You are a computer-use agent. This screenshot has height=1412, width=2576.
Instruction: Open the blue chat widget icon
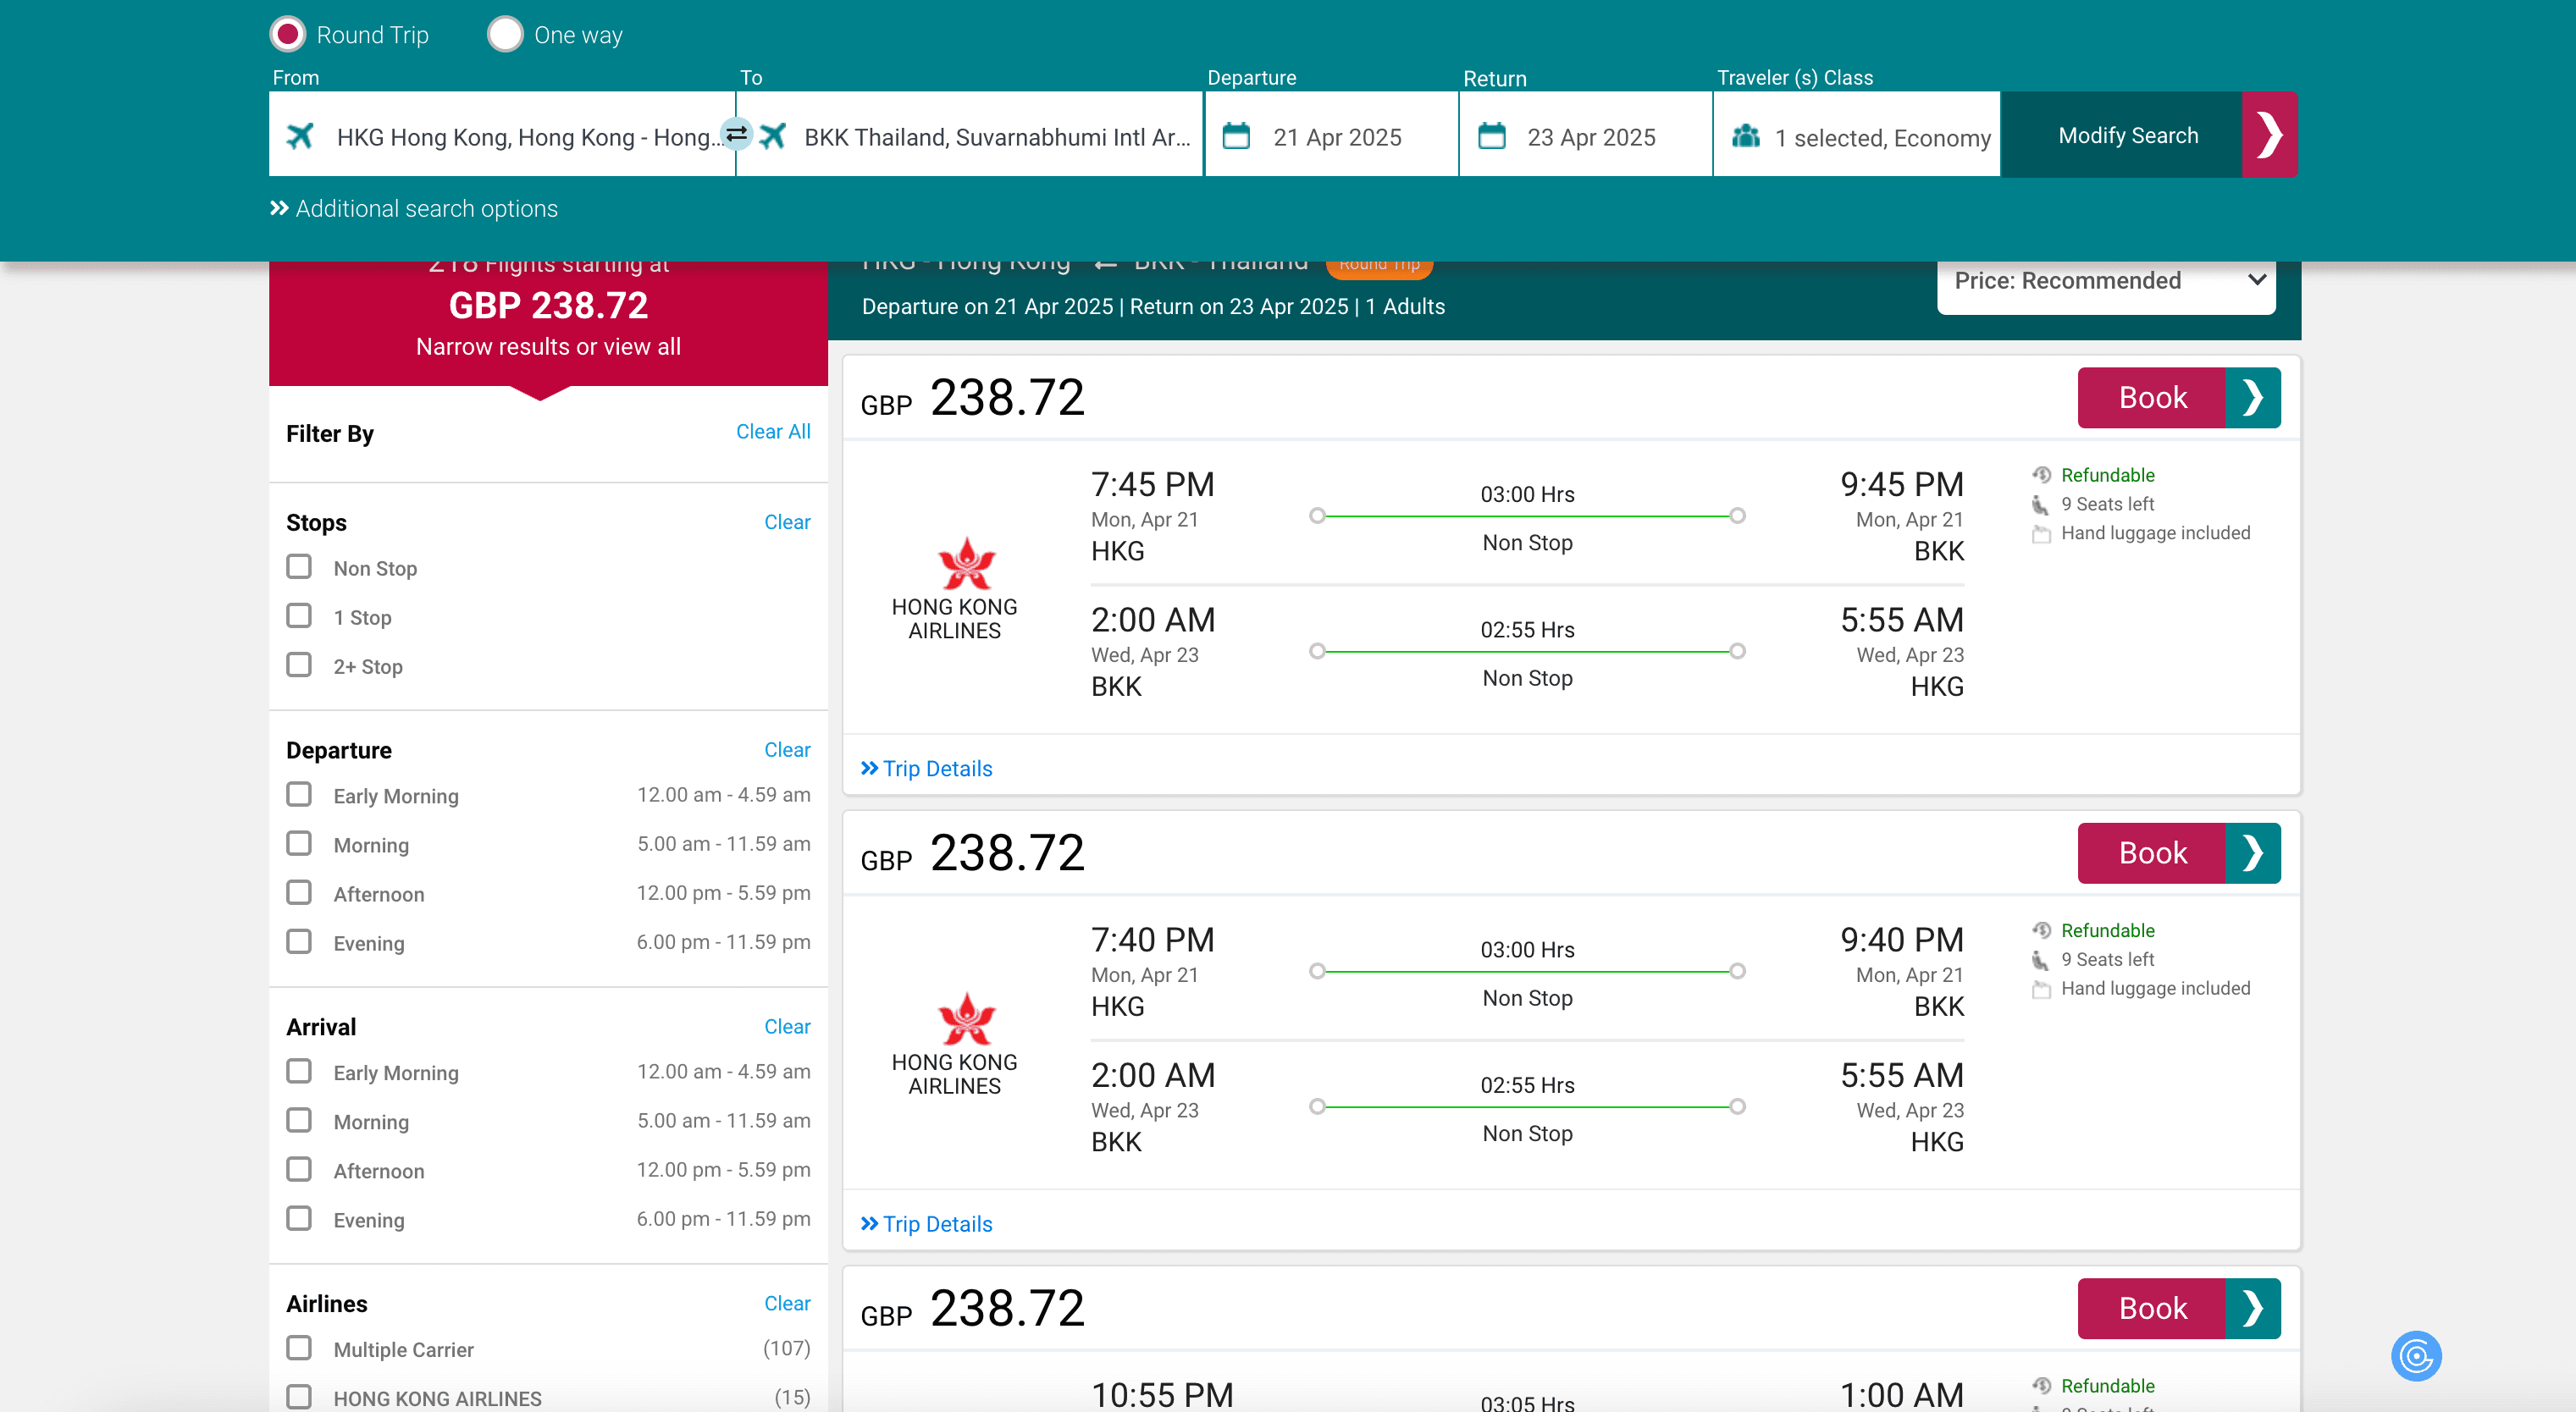click(2415, 1356)
